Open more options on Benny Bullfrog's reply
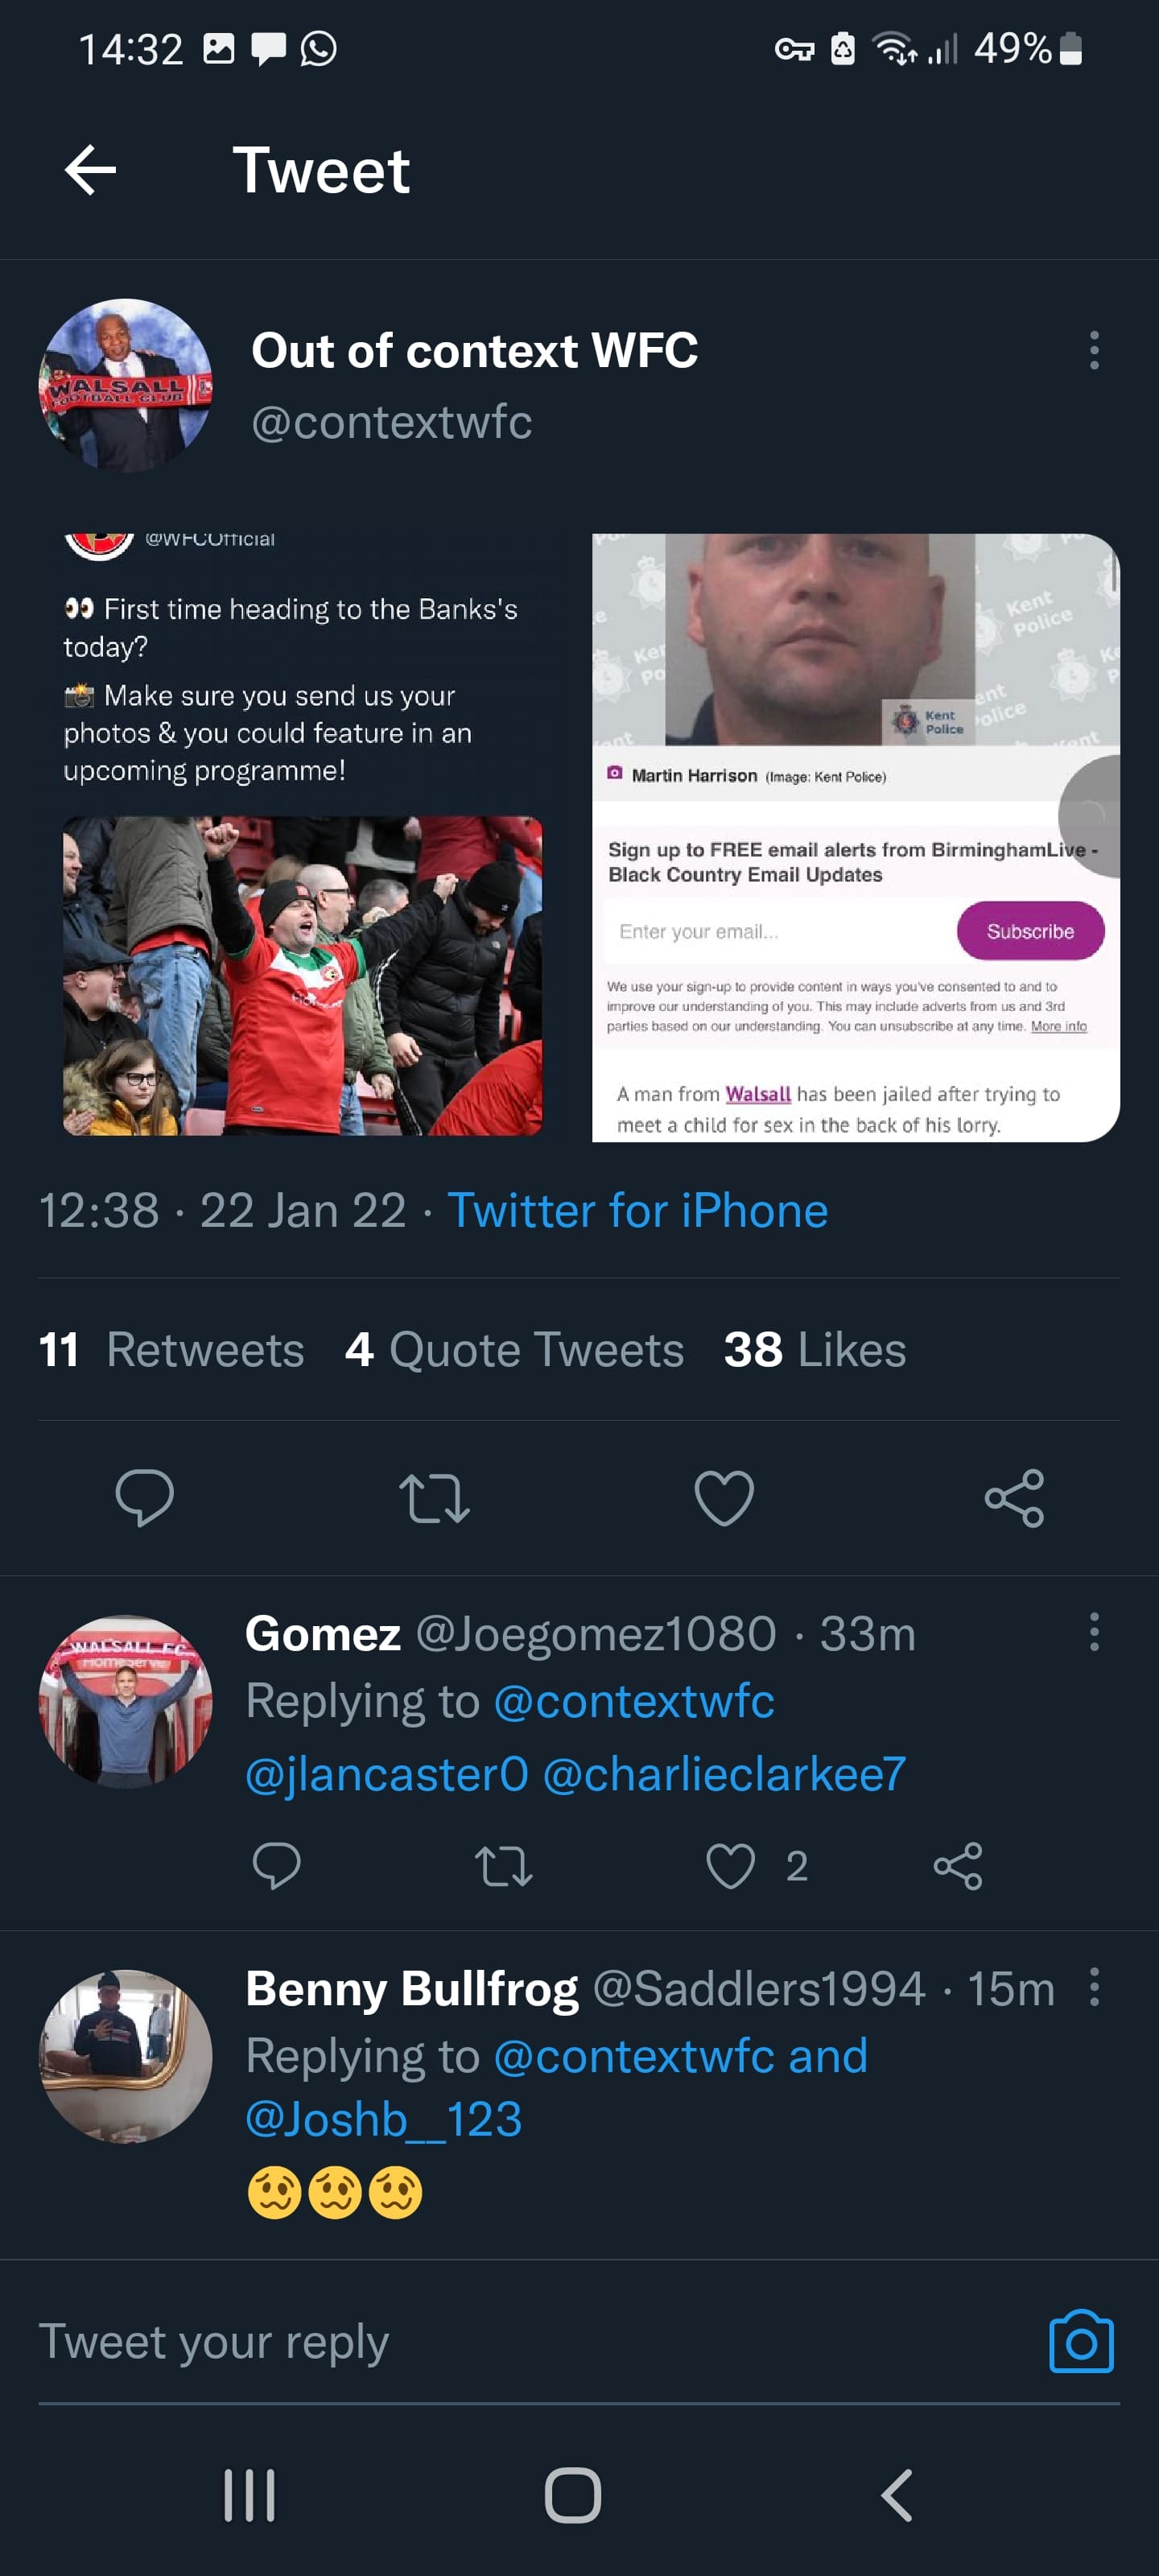 coord(1094,1987)
